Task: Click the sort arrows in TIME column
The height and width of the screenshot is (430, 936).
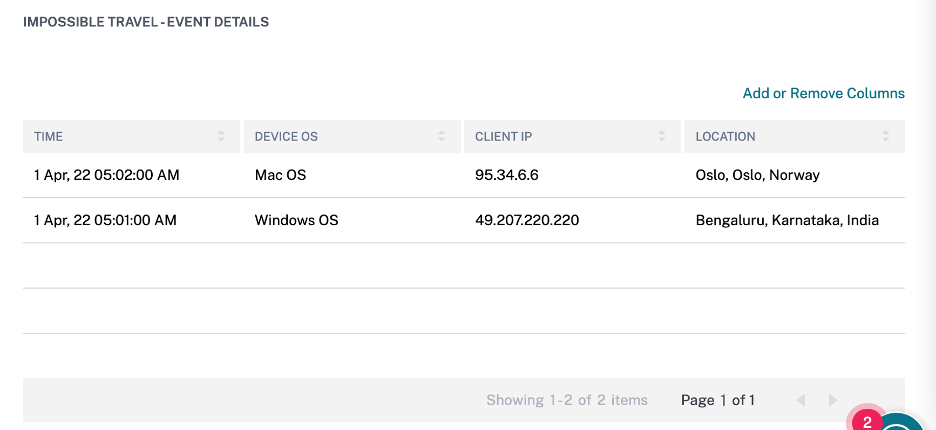Action: point(221,136)
